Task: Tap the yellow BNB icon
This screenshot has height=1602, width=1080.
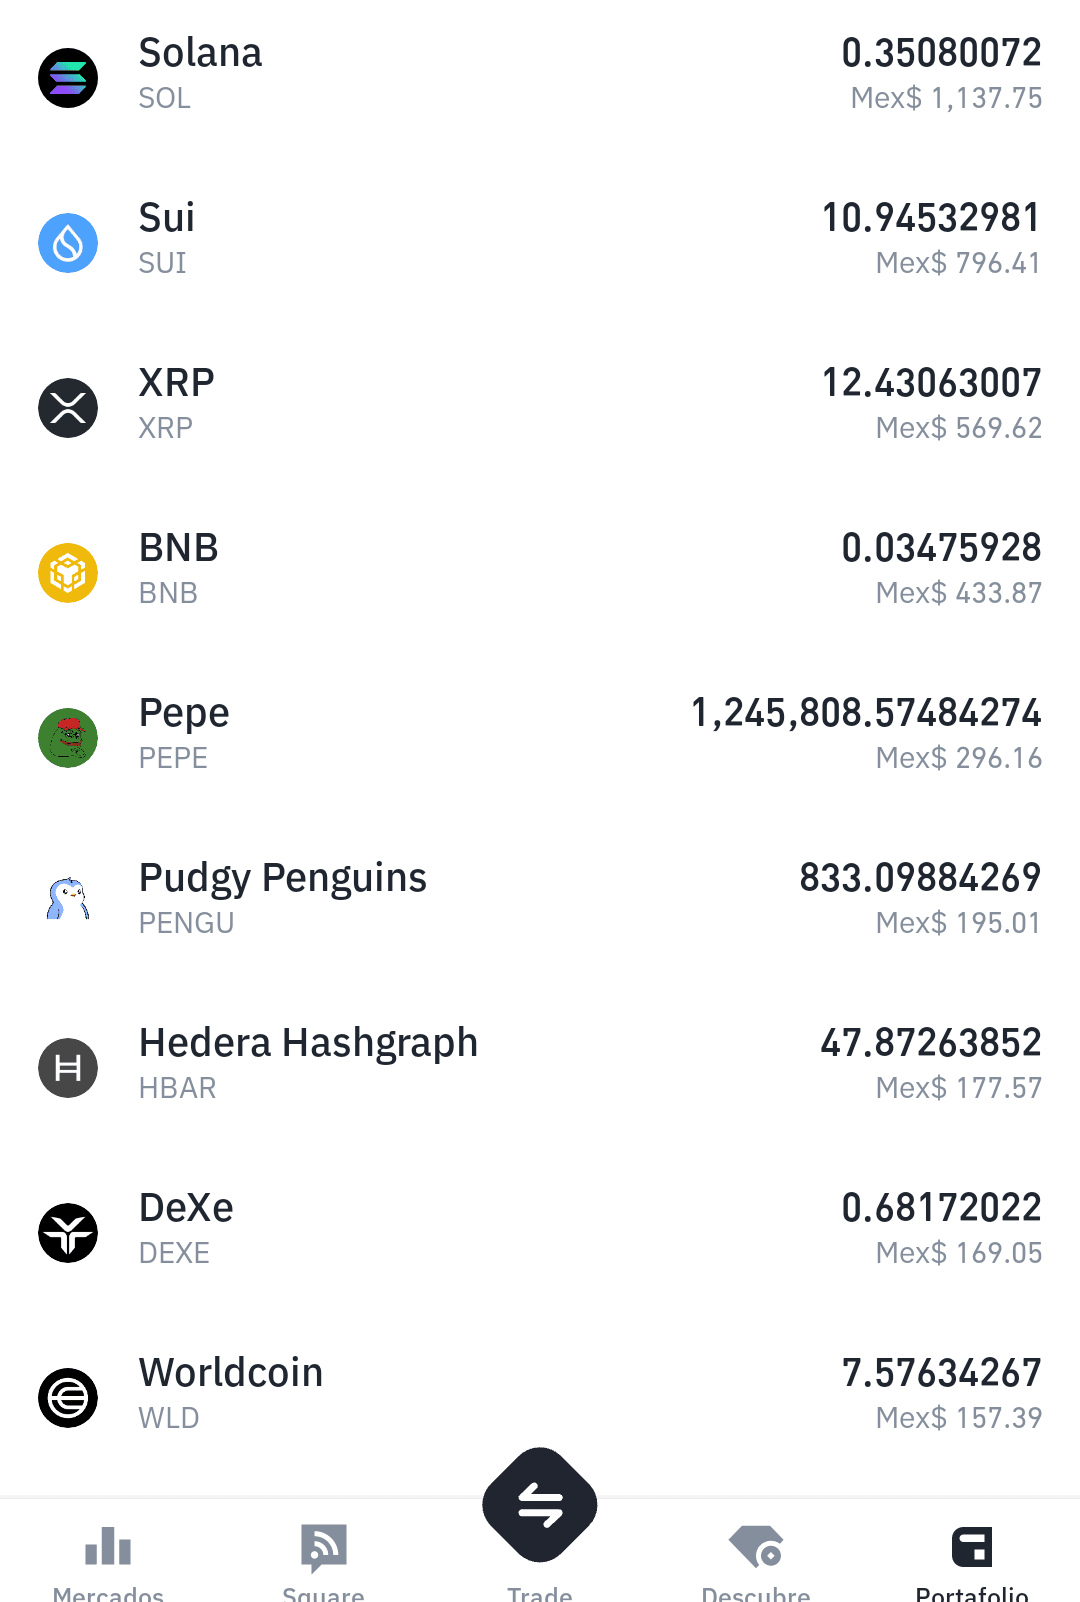Action: pyautogui.click(x=68, y=573)
